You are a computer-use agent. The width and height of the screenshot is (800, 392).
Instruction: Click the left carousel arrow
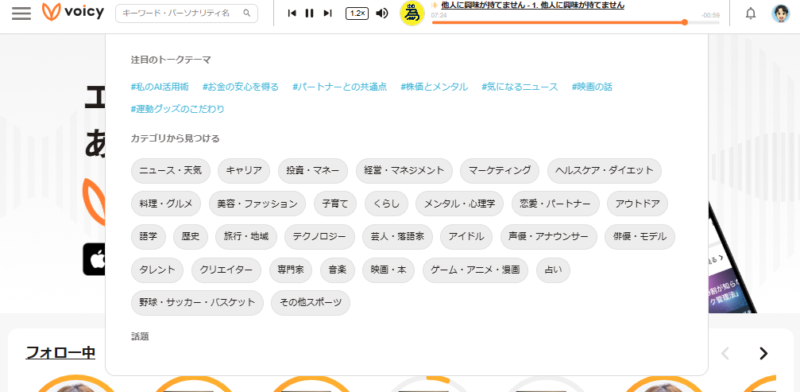pyautogui.click(x=725, y=353)
